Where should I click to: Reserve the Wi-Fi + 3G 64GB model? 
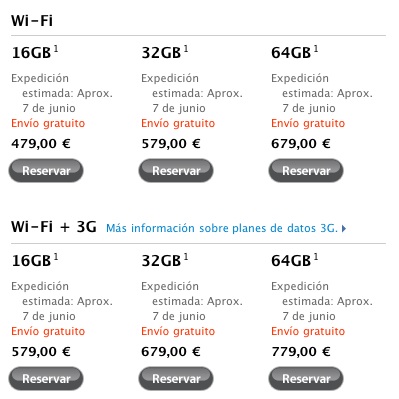(306, 378)
